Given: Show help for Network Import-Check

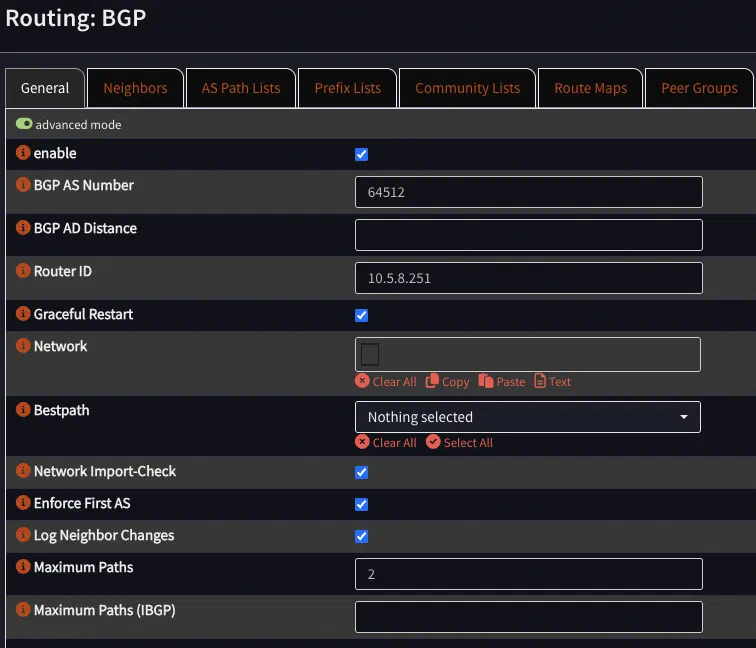Looking at the screenshot, I should tap(23, 471).
